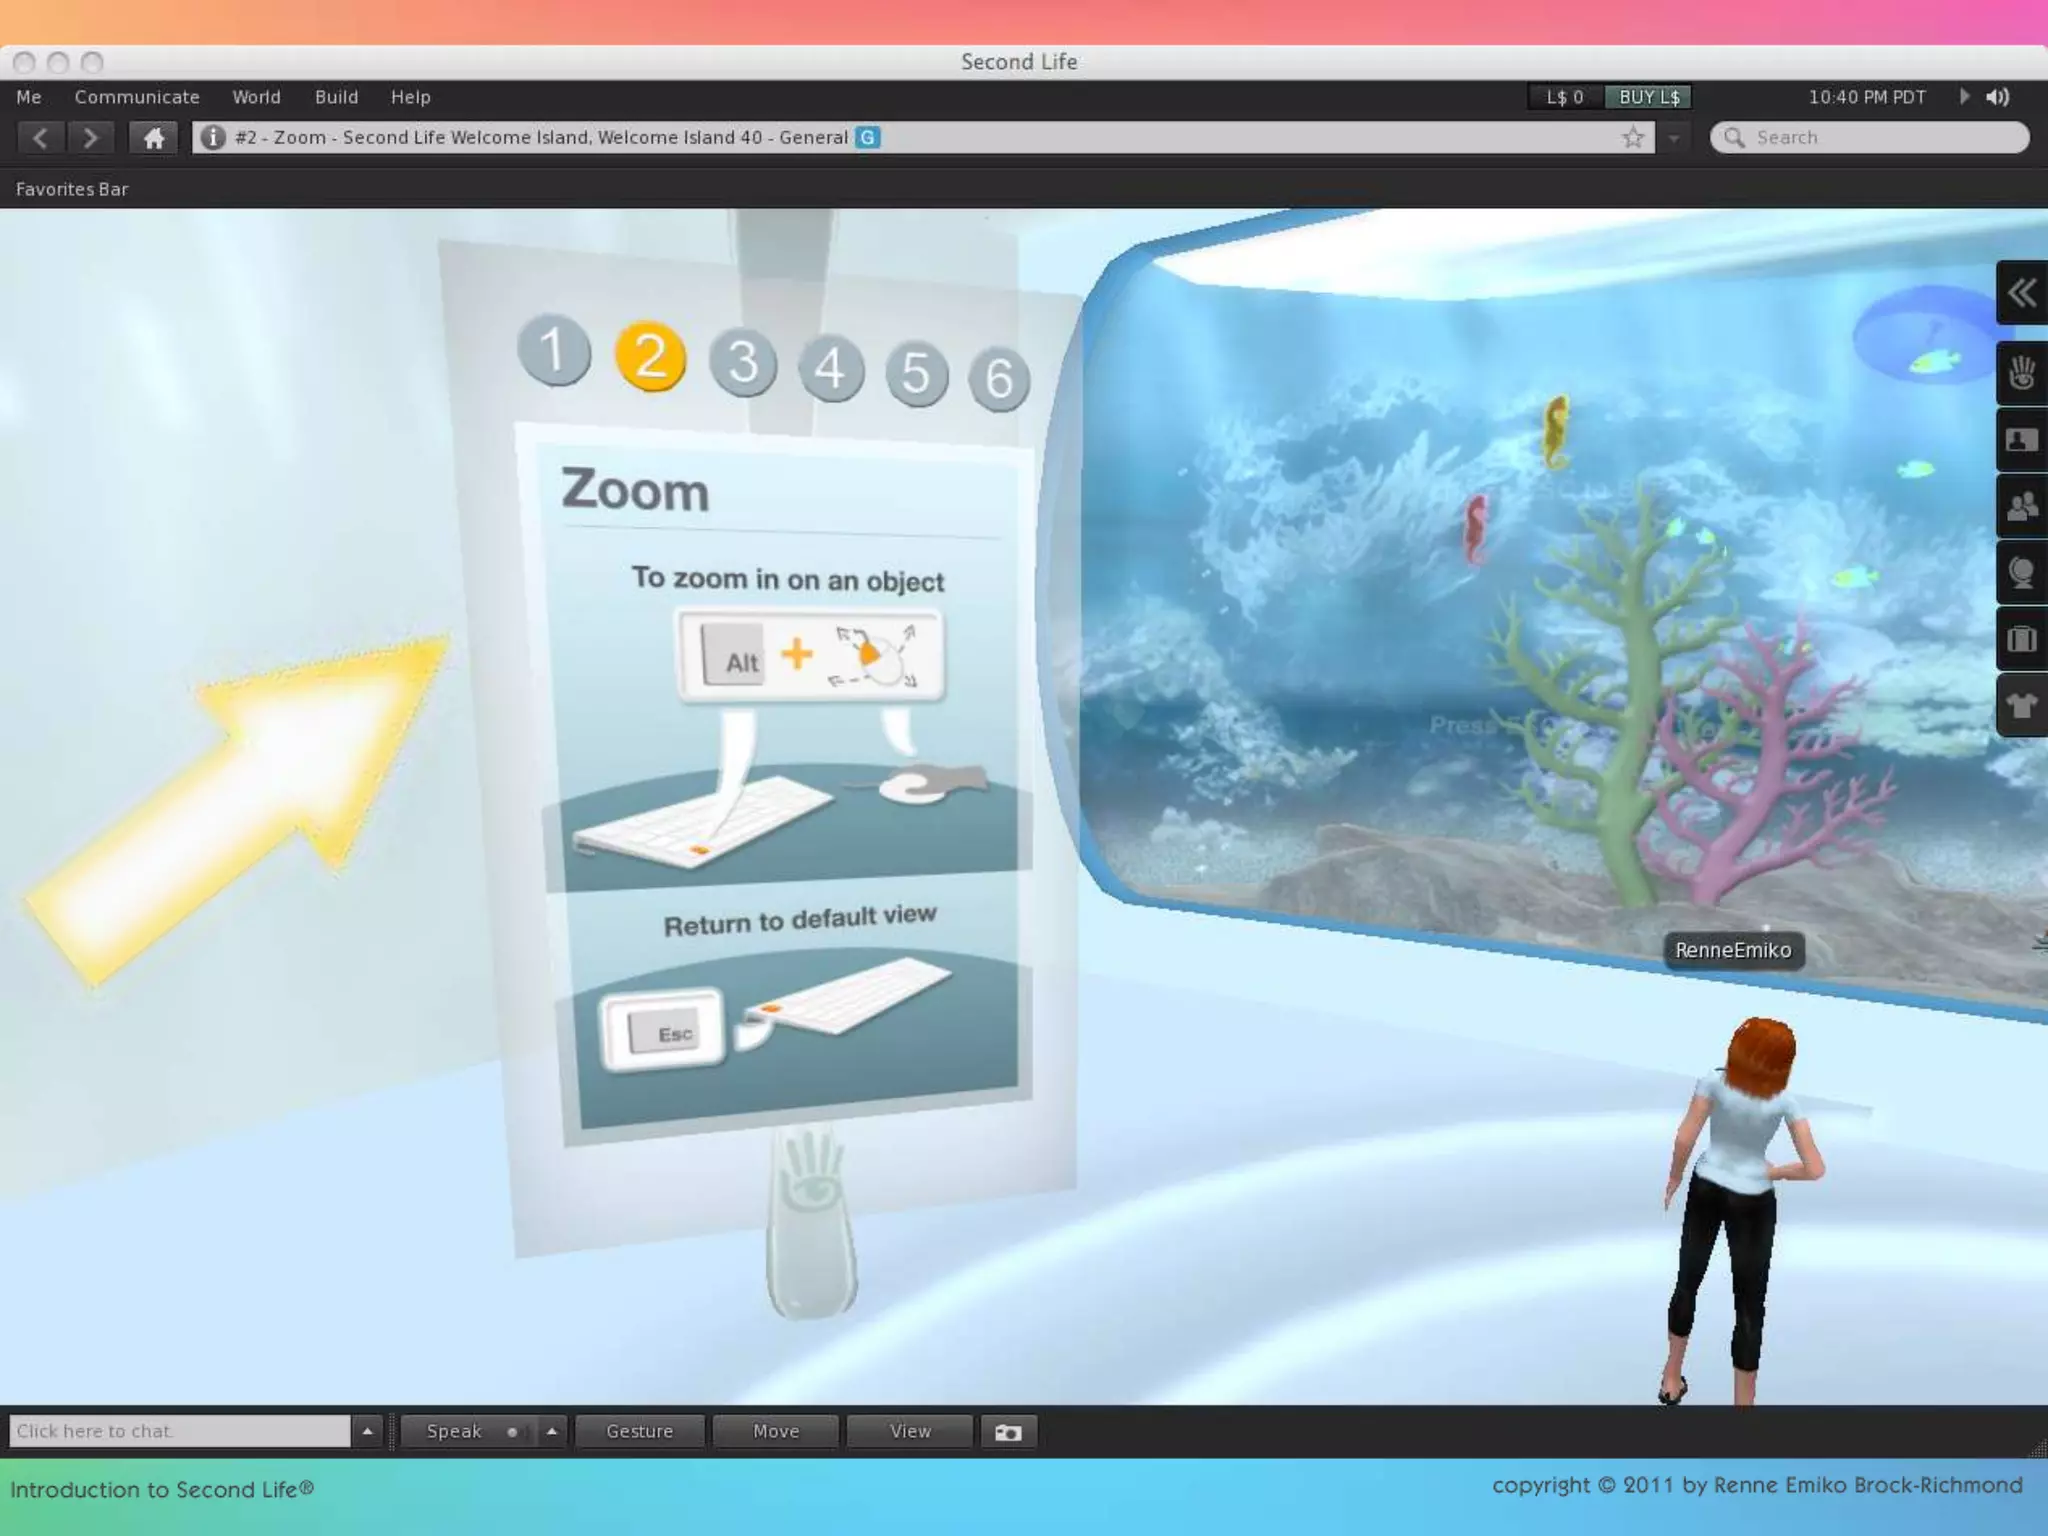Open the Communicate menu
This screenshot has width=2048, height=1536.
point(137,97)
